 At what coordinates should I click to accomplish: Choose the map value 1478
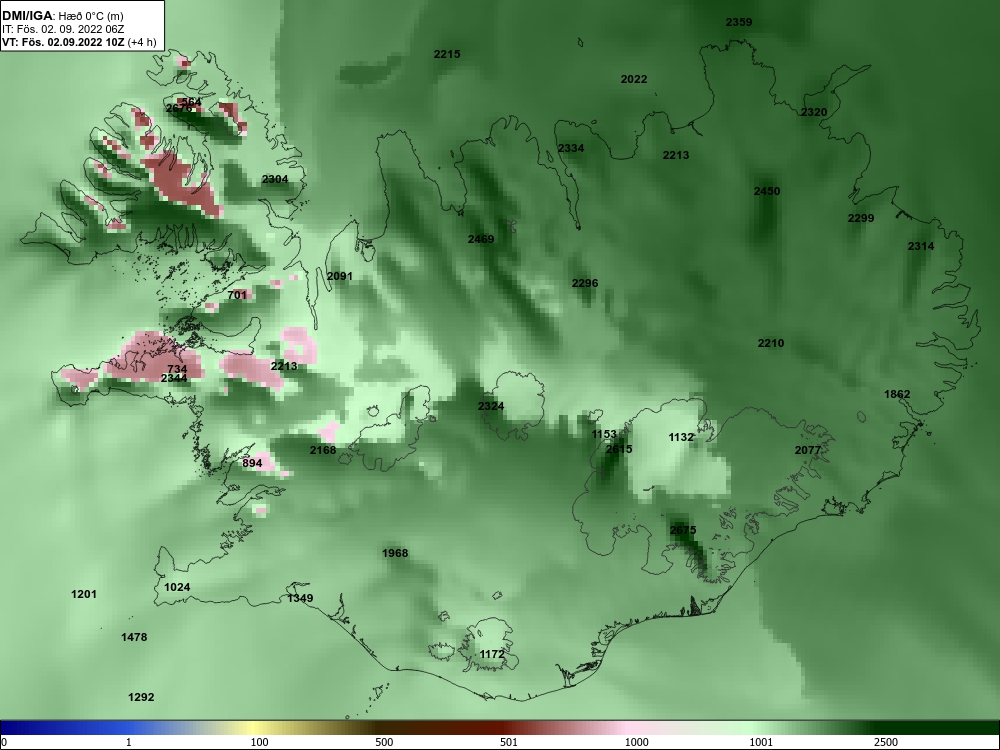[x=134, y=637]
